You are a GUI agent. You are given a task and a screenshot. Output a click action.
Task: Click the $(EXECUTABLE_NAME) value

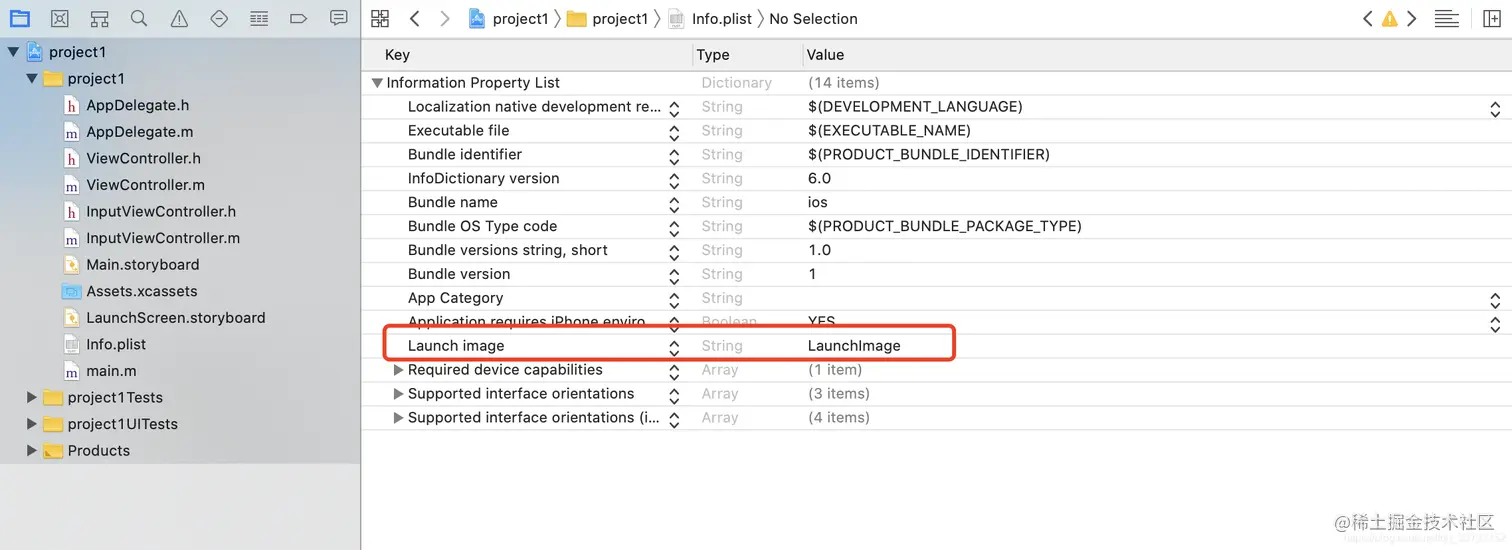pos(889,131)
